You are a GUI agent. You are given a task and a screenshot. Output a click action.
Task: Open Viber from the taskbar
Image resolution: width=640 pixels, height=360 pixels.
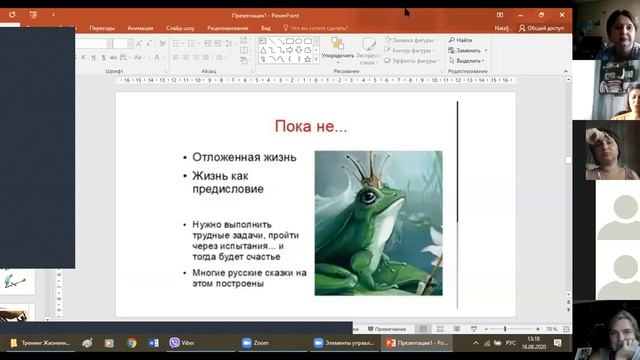click(182, 343)
